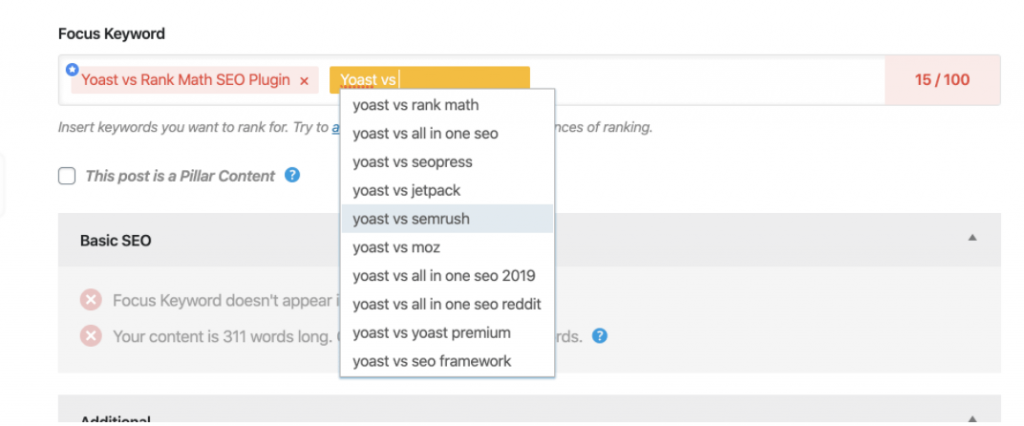Remove the Yoast vs Rank Math keyword tag
The height and width of the screenshot is (426, 1024).
coord(304,80)
